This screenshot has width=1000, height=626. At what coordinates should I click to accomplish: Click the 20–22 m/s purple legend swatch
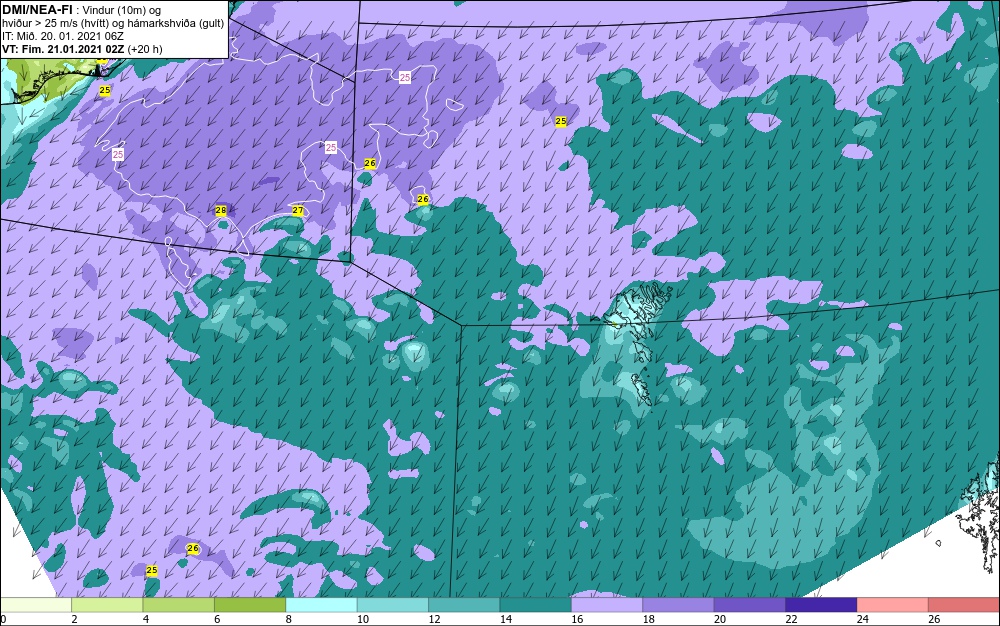point(750,605)
